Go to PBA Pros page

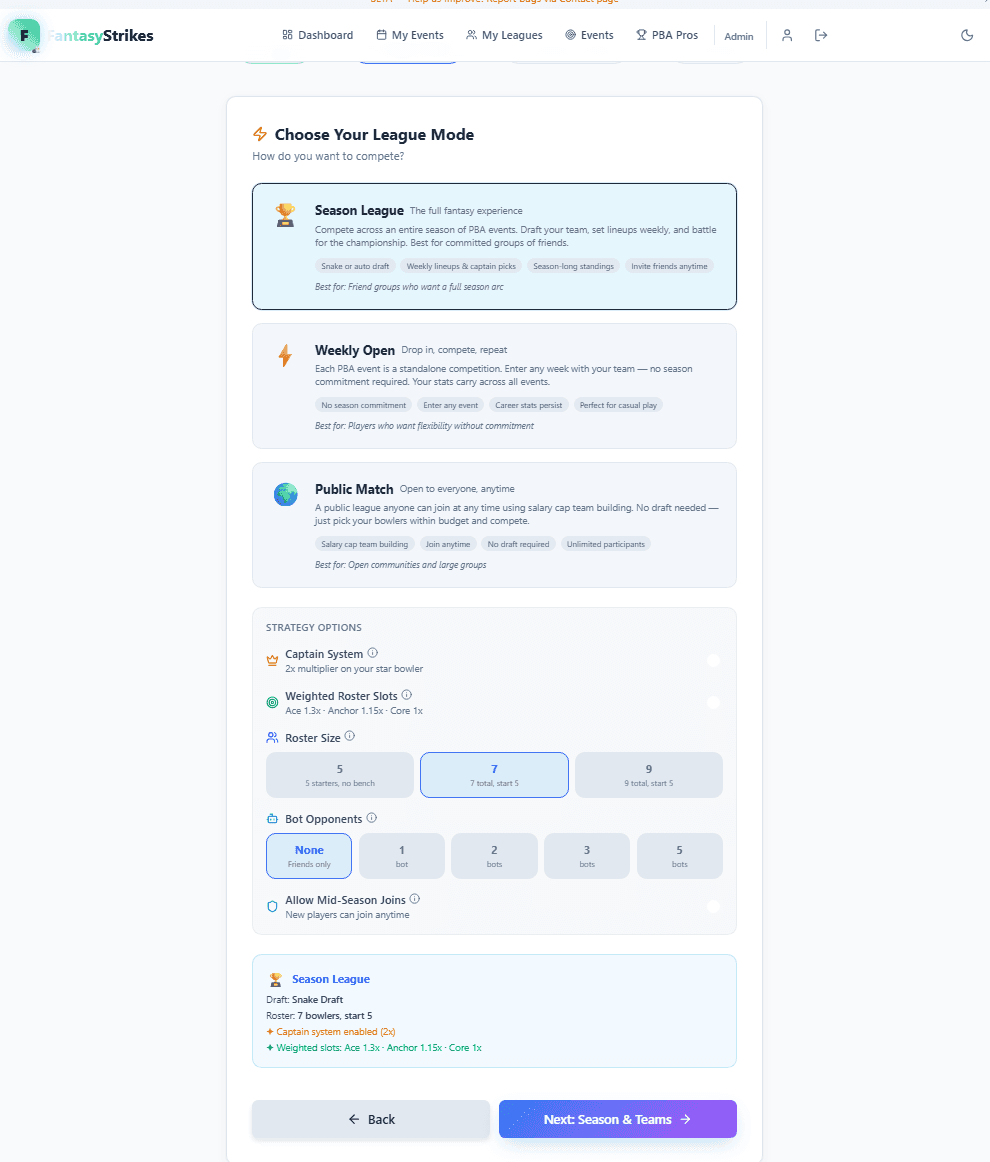(x=667, y=35)
